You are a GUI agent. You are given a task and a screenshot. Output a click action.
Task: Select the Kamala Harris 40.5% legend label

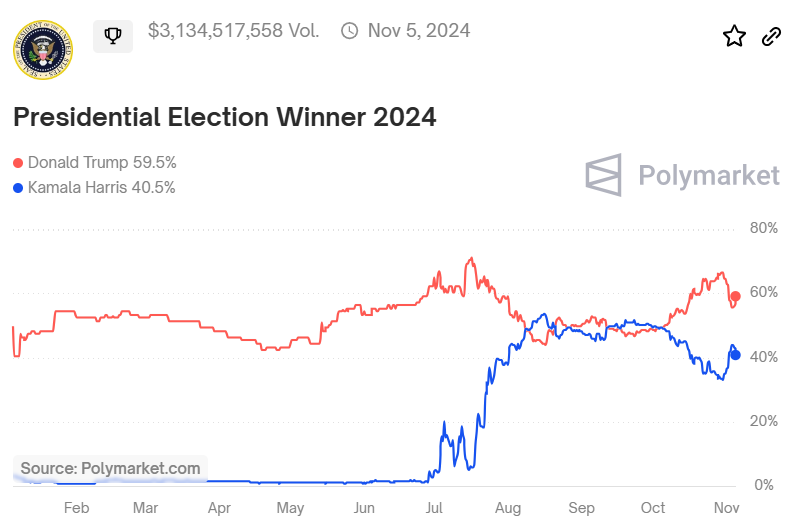[101, 187]
